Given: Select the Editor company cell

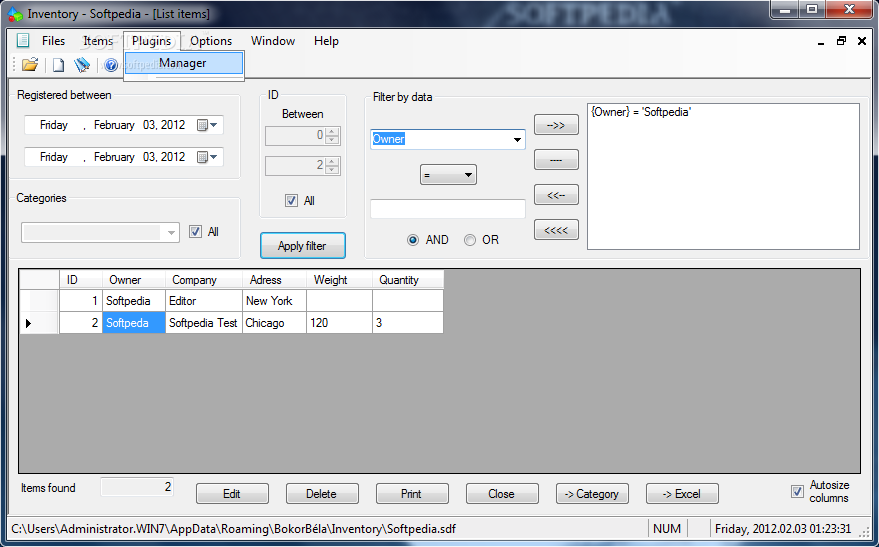Looking at the screenshot, I should pyautogui.click(x=203, y=301).
